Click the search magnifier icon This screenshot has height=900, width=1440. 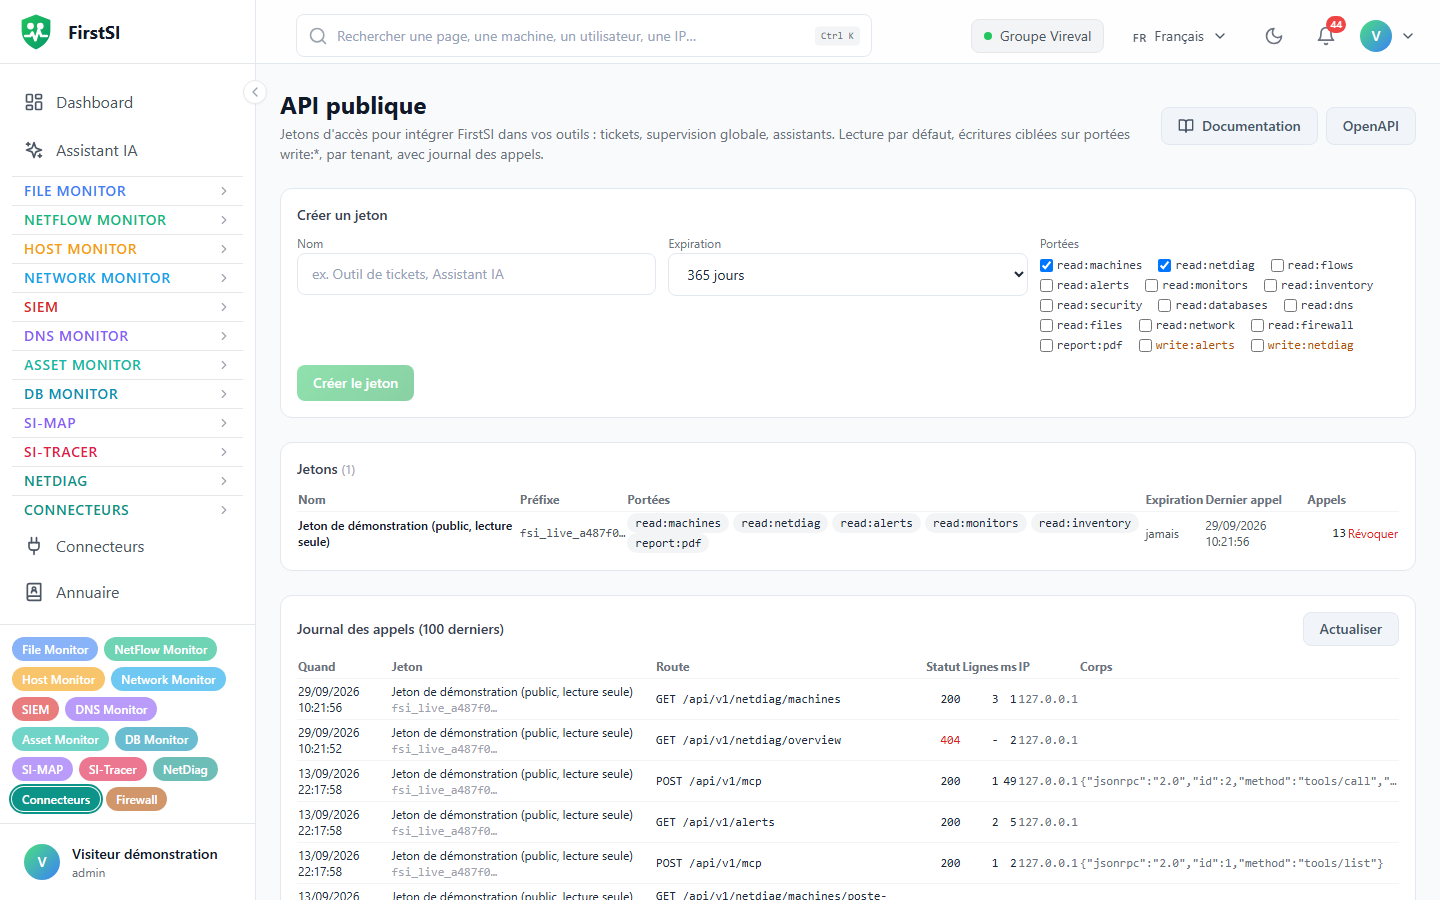coord(318,36)
